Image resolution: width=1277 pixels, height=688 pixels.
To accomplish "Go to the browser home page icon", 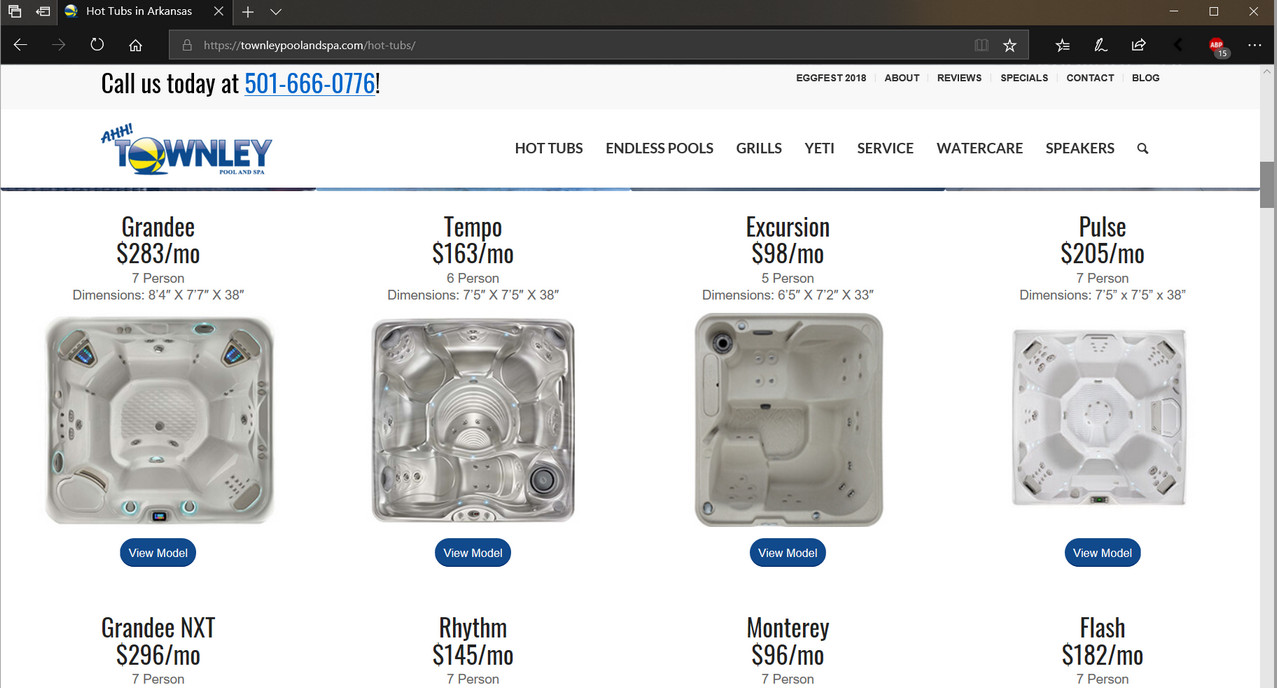I will click(136, 45).
